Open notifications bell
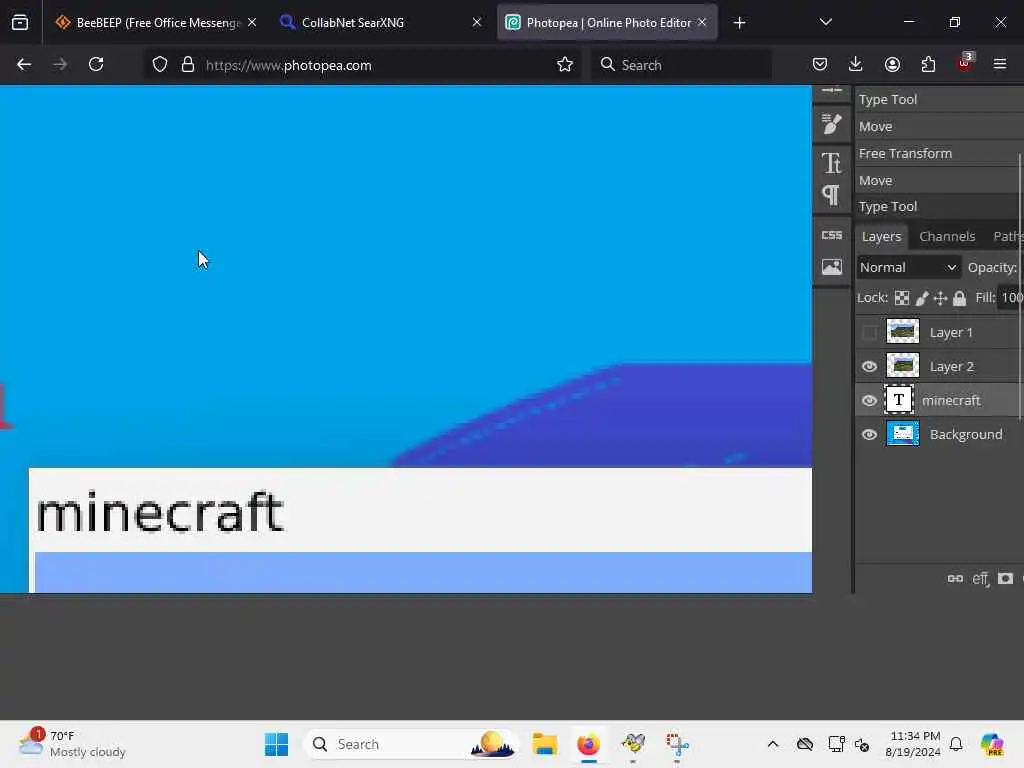The image size is (1024, 768). click(956, 744)
